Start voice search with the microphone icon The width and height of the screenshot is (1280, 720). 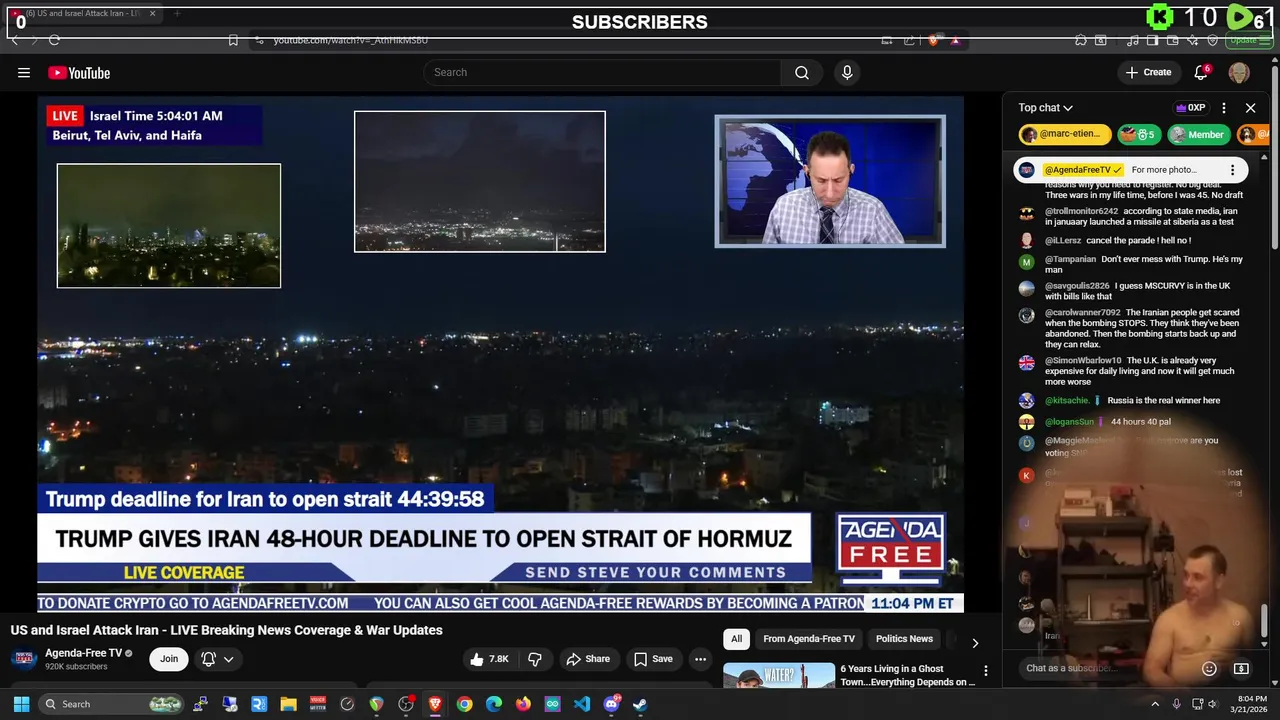(x=847, y=72)
